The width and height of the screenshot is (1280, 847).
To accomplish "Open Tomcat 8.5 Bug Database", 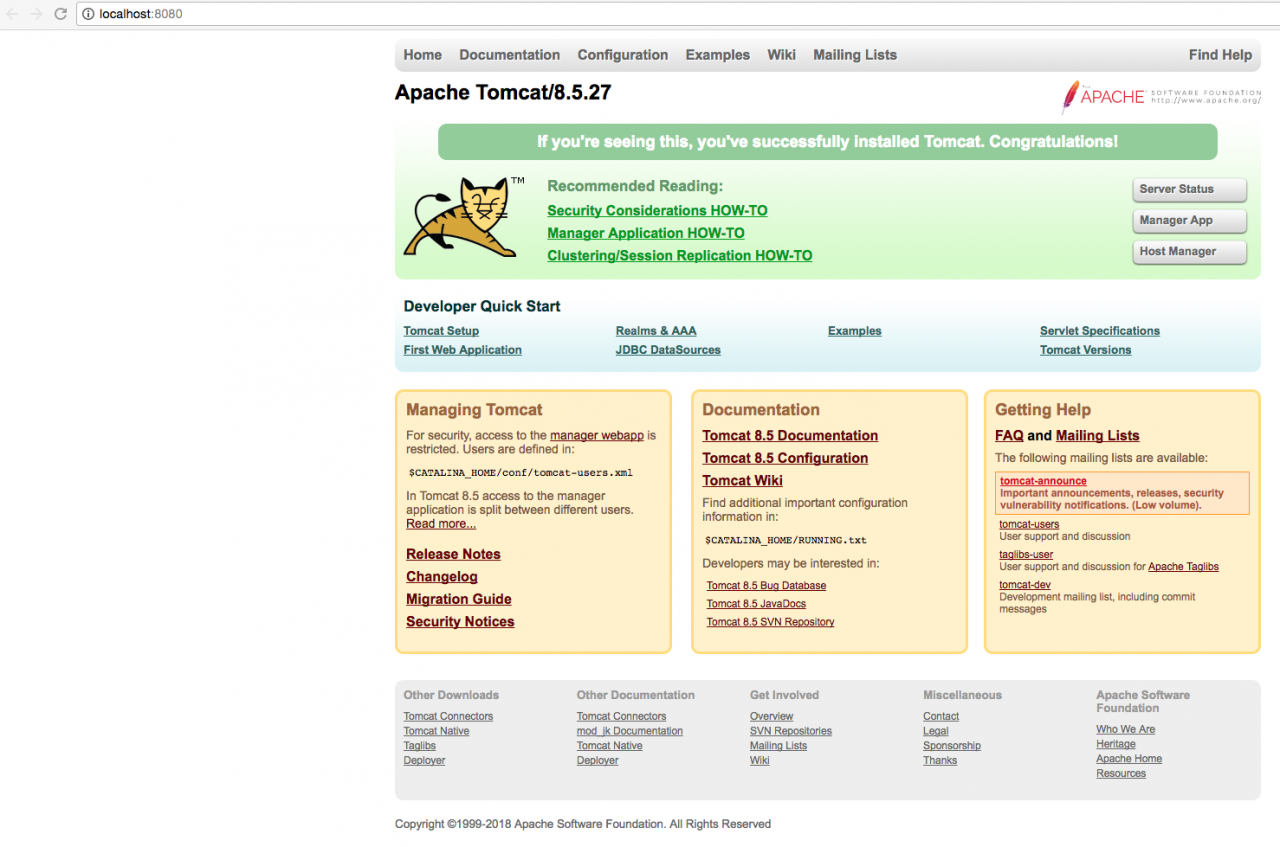I will [x=766, y=585].
